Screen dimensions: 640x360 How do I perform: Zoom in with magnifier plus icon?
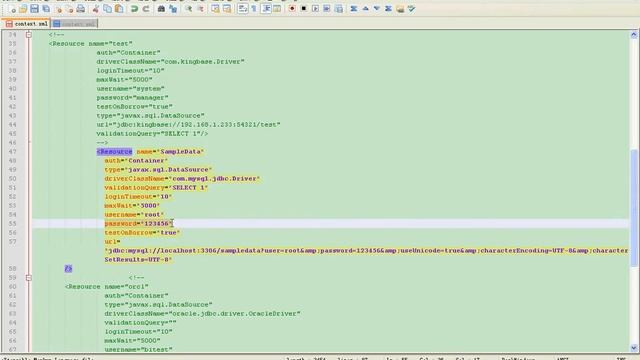tap(189, 9)
